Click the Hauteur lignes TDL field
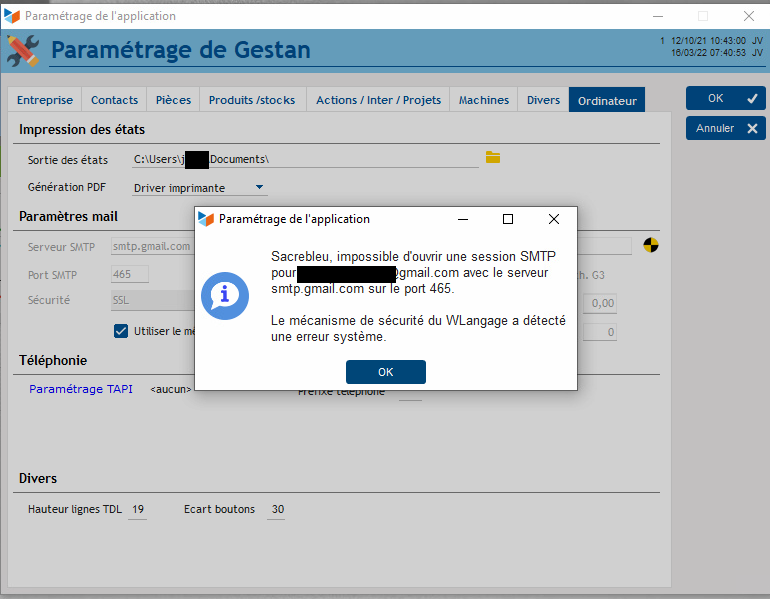 pos(138,510)
